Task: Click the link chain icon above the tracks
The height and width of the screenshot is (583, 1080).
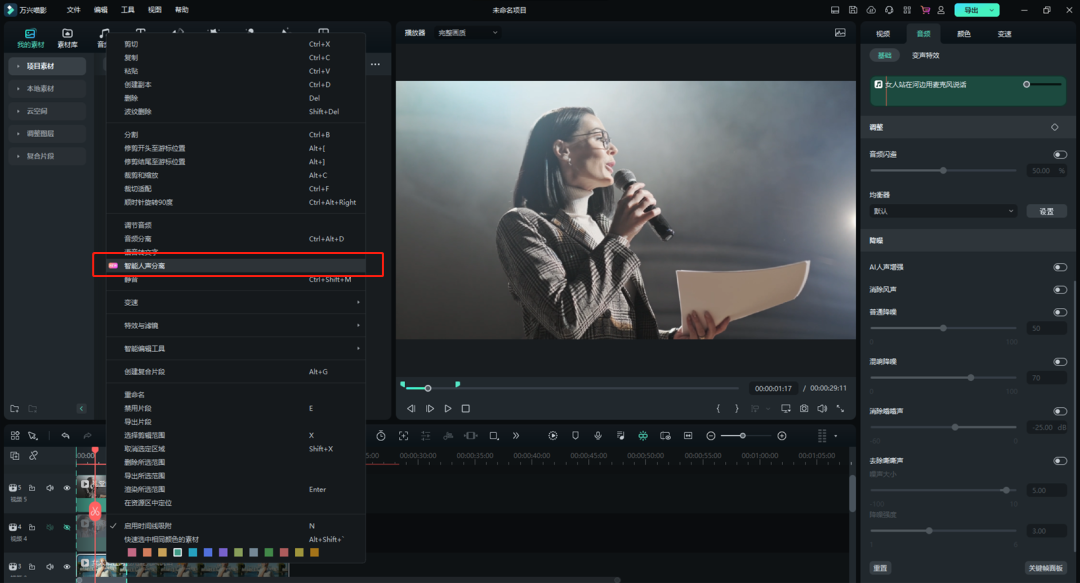Action: coord(33,456)
